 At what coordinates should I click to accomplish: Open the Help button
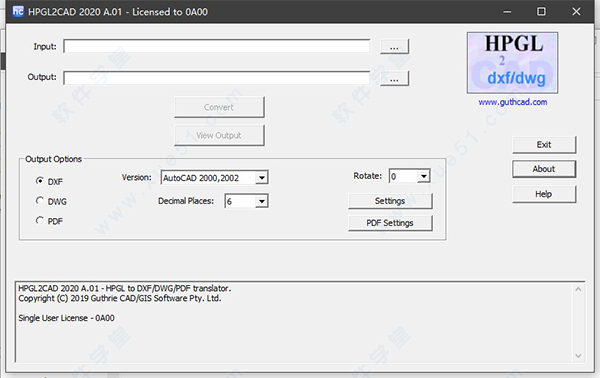click(x=544, y=194)
